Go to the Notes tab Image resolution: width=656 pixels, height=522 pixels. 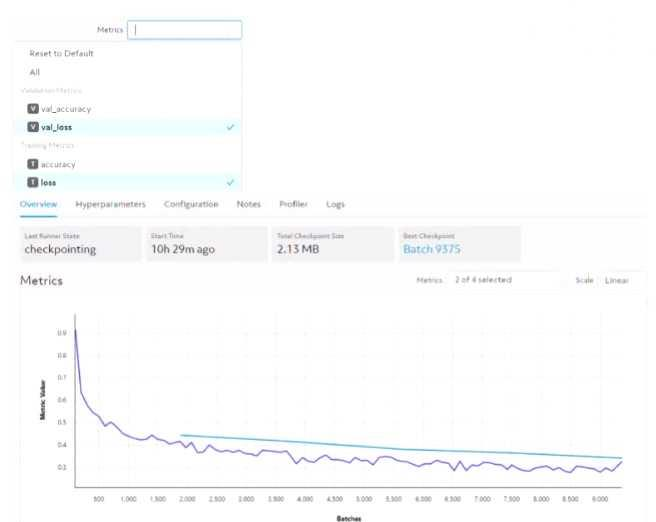point(248,204)
